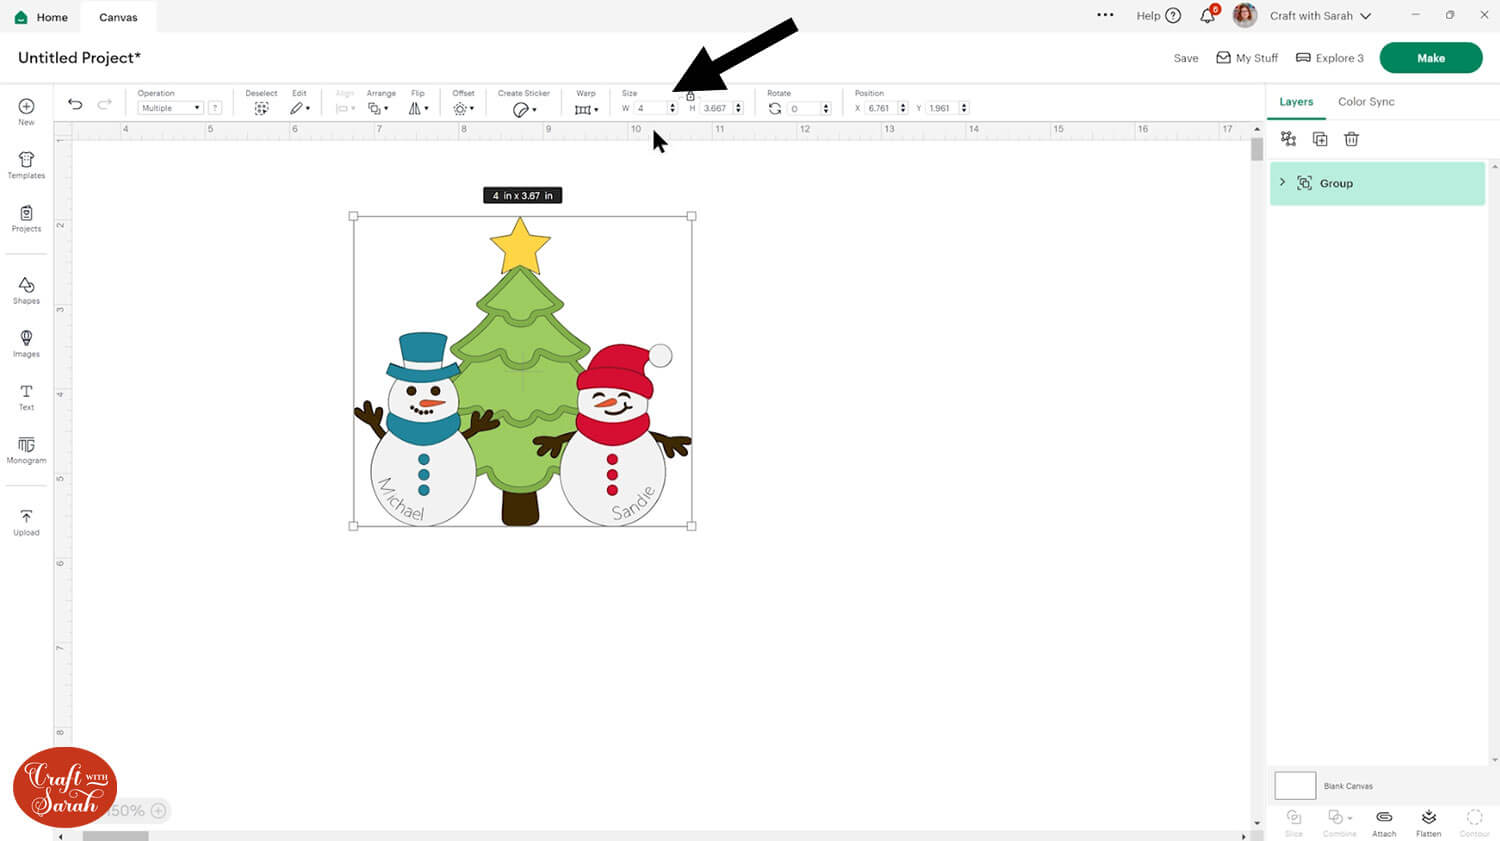Click the Rotate field stepper arrows
Screen dimensions: 1500x841
click(x=826, y=108)
